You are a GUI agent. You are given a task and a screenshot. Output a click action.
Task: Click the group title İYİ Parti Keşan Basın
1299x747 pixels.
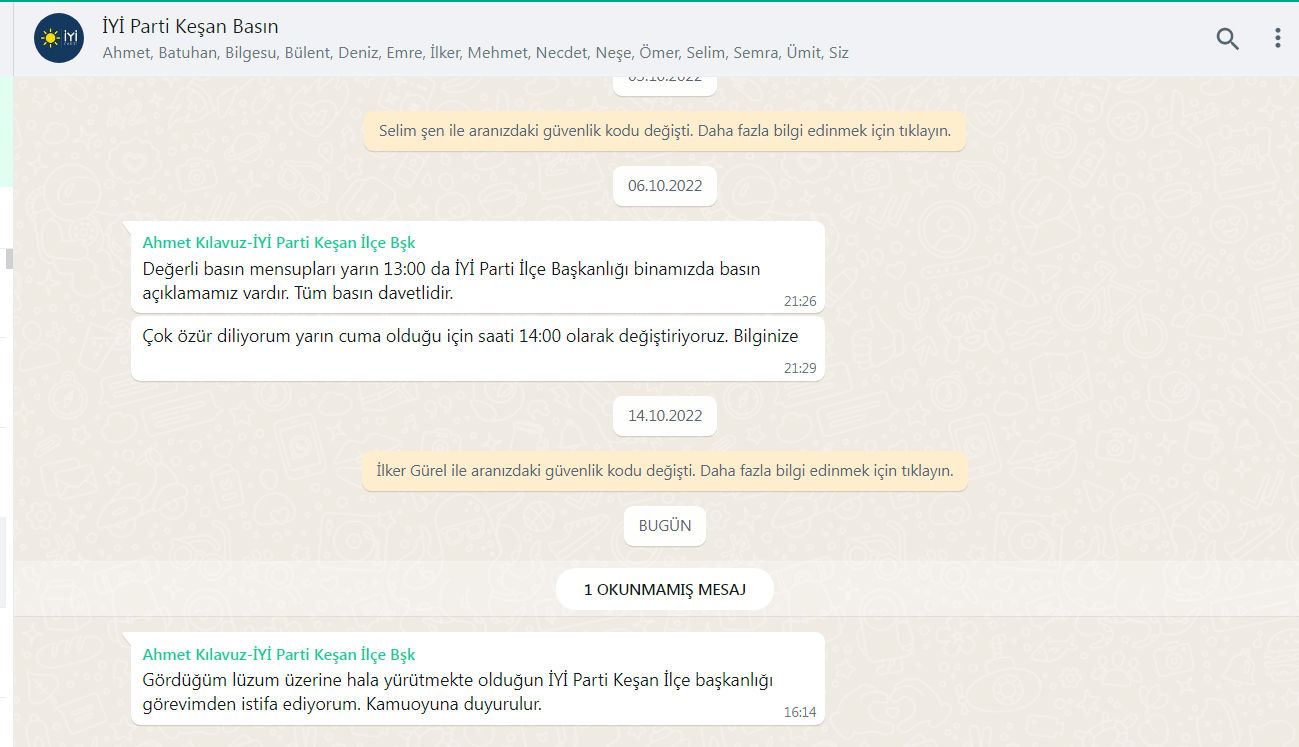[190, 27]
